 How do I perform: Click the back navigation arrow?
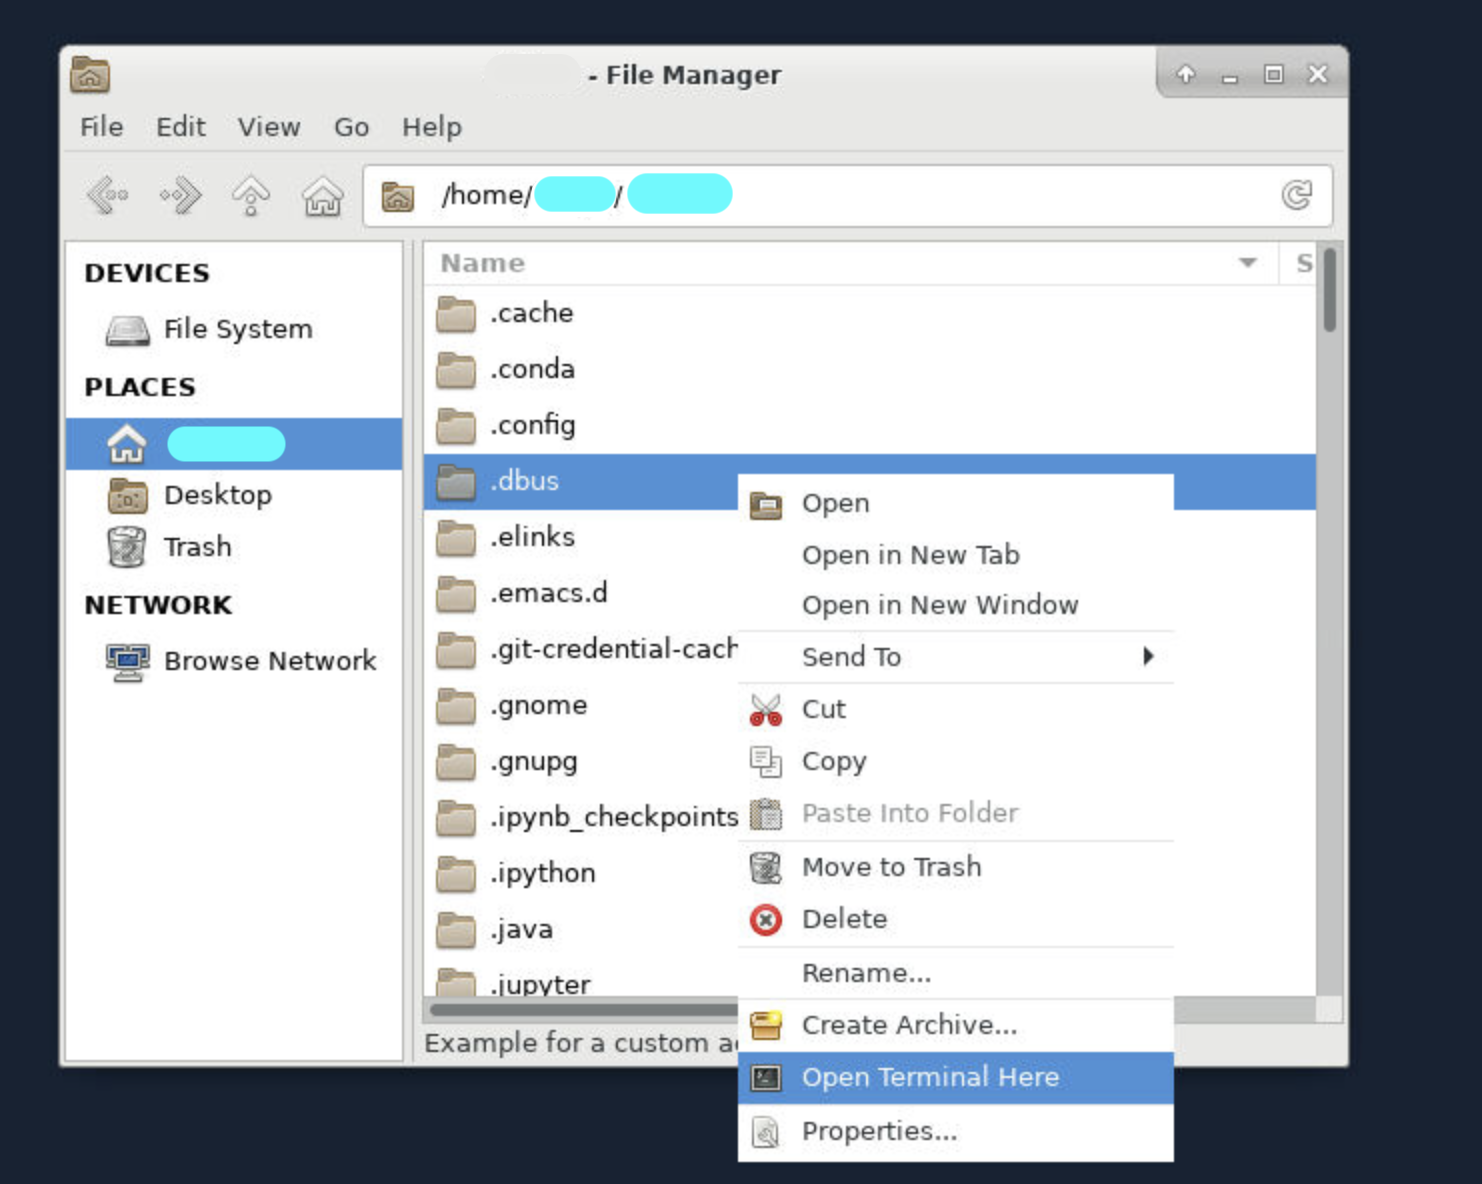click(x=107, y=195)
